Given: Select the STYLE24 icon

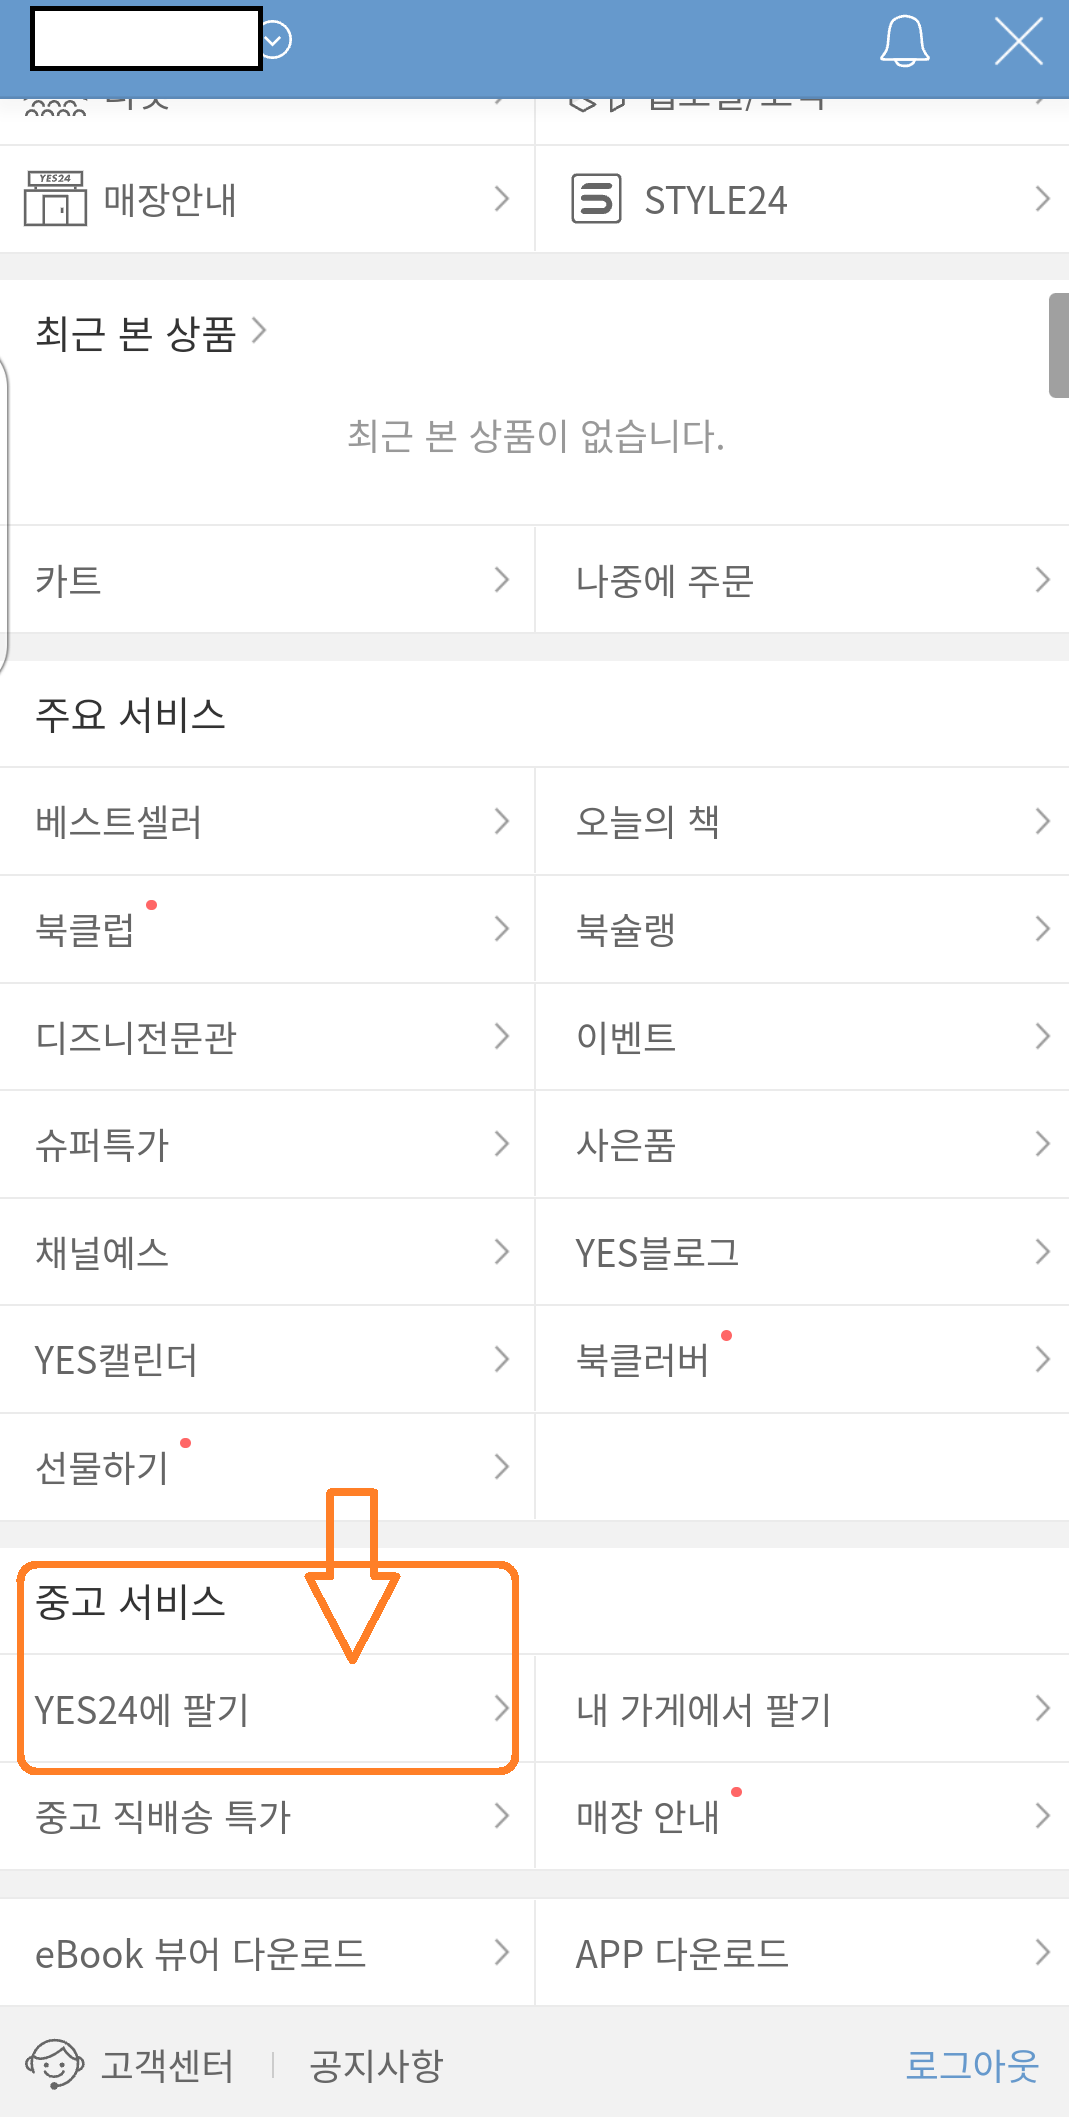Looking at the screenshot, I should click(597, 198).
